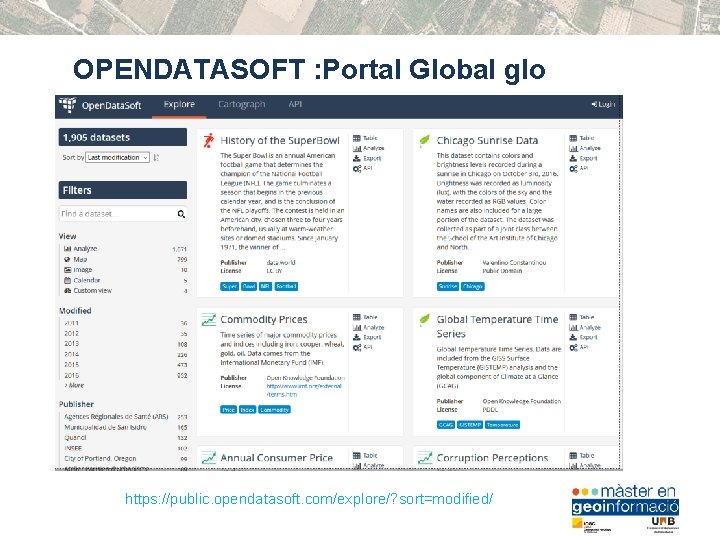This screenshot has width=720, height=540.
Task: Open the Sort by Last modification dropdown
Action: [x=118, y=158]
